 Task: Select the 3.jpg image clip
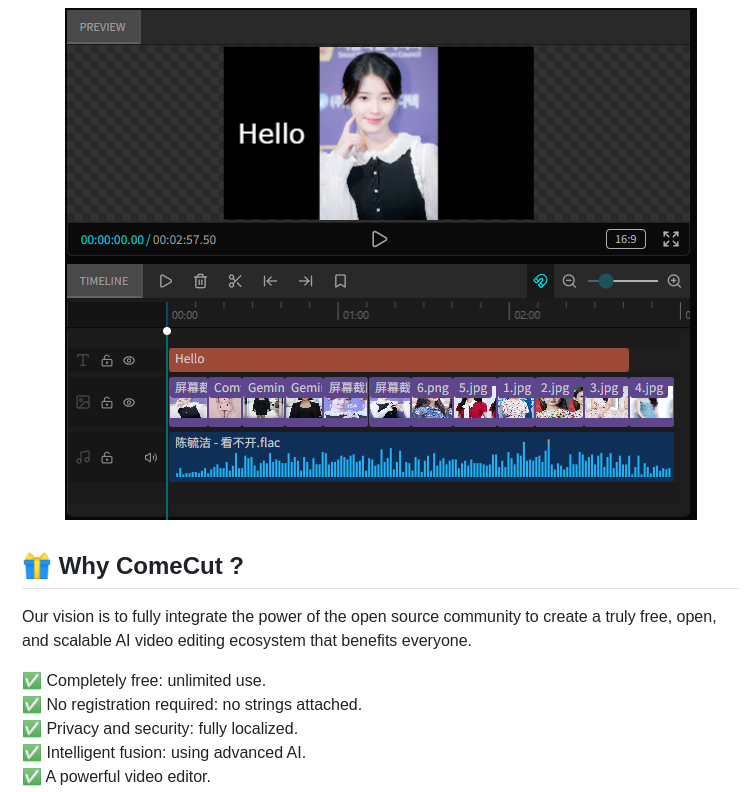click(x=606, y=402)
